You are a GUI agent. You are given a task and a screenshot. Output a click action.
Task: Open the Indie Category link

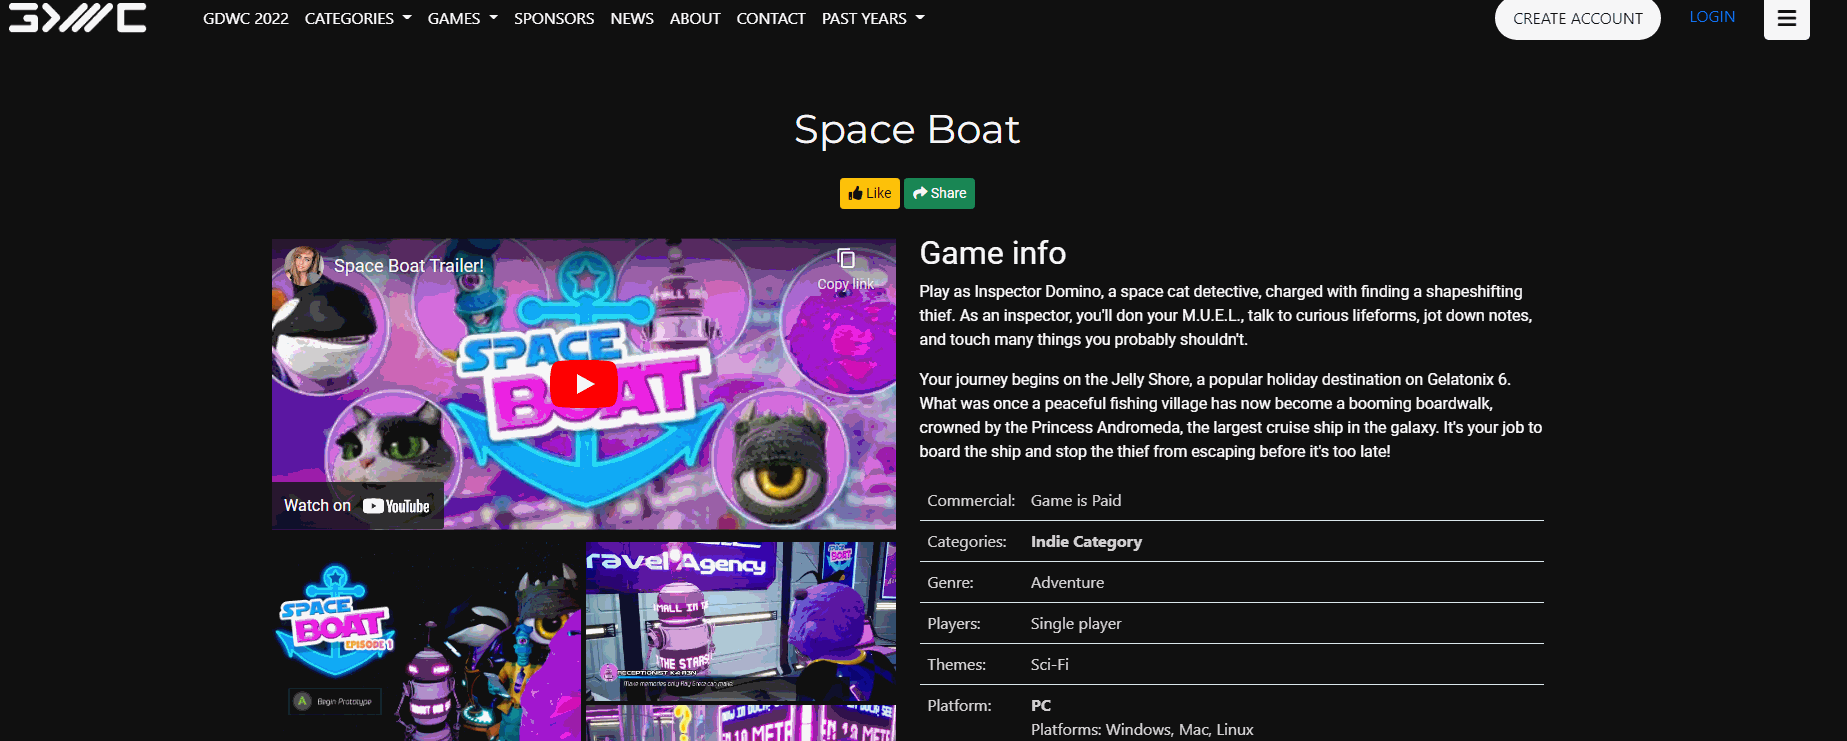point(1086,541)
